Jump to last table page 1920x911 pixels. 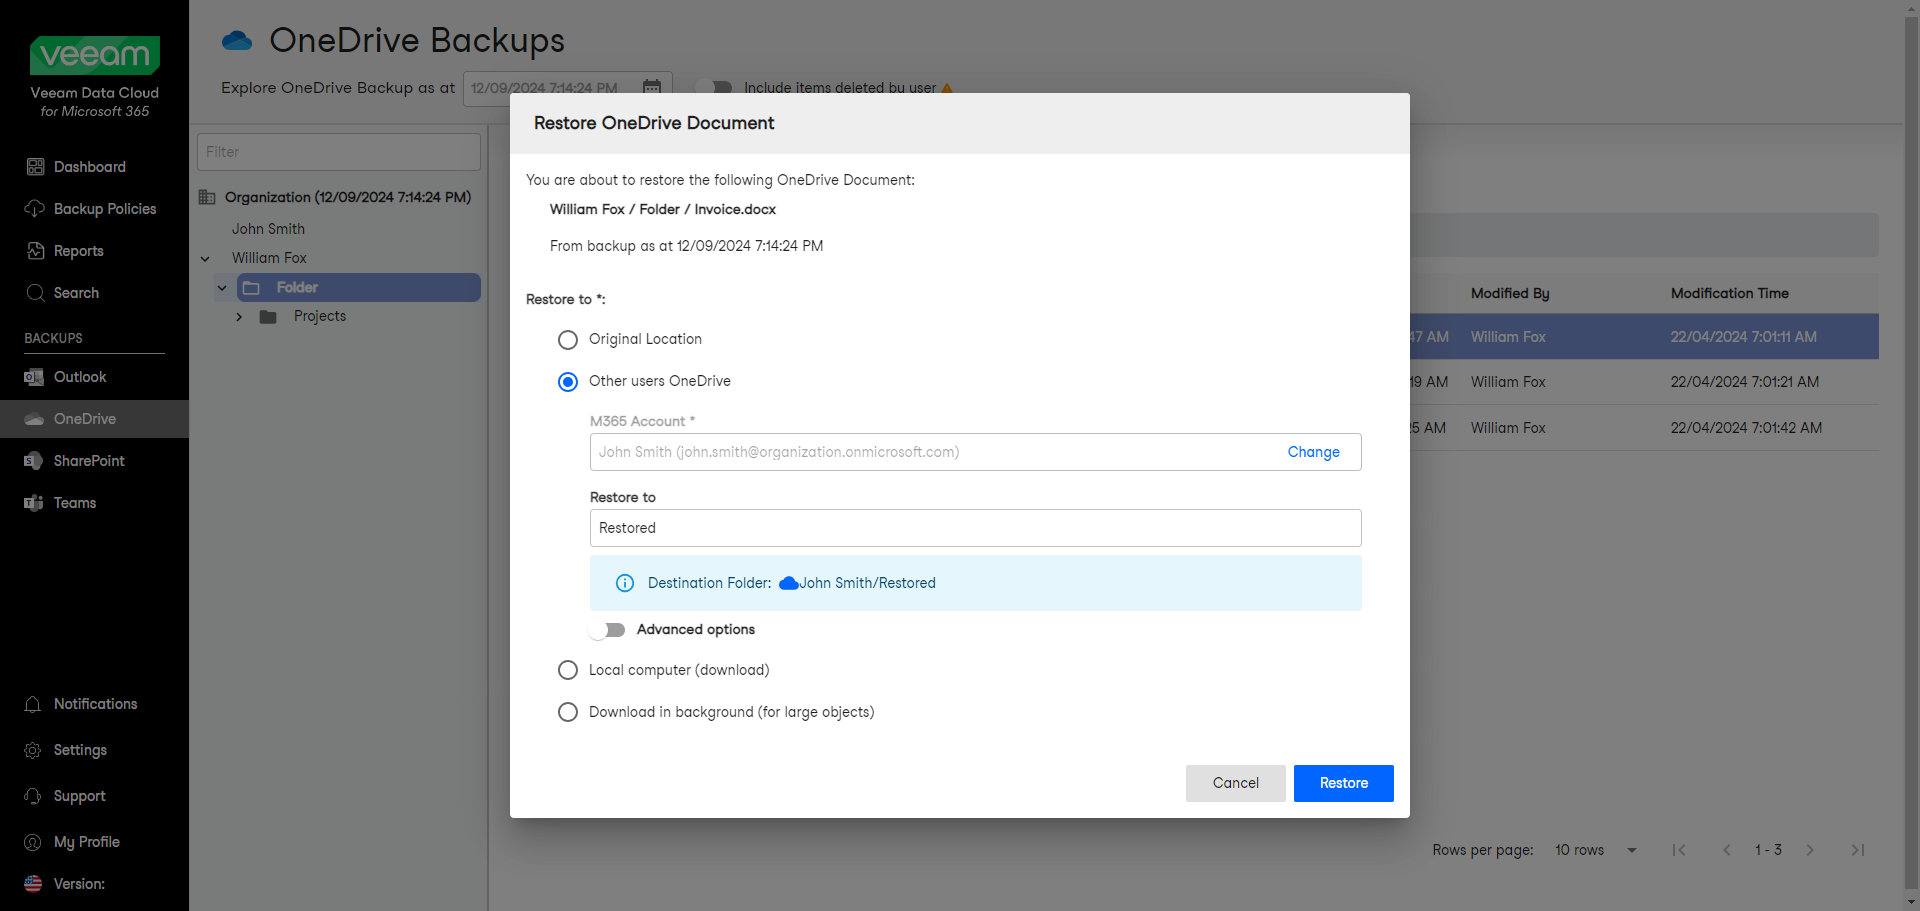tap(1858, 850)
